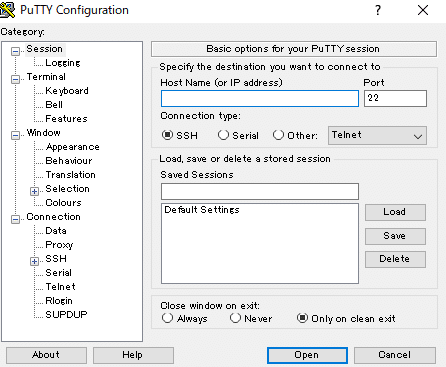
Task: Click the Load button
Action: point(395,212)
